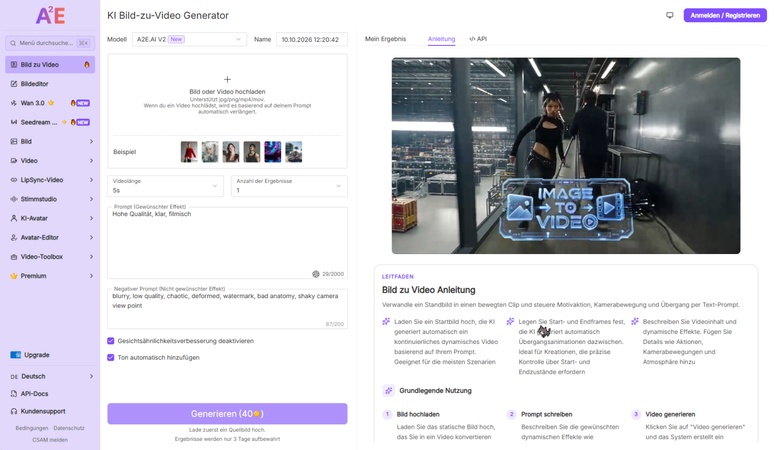The image size is (774, 450).
Task: Select first example thumbnail with red outfit
Action: [189, 152]
